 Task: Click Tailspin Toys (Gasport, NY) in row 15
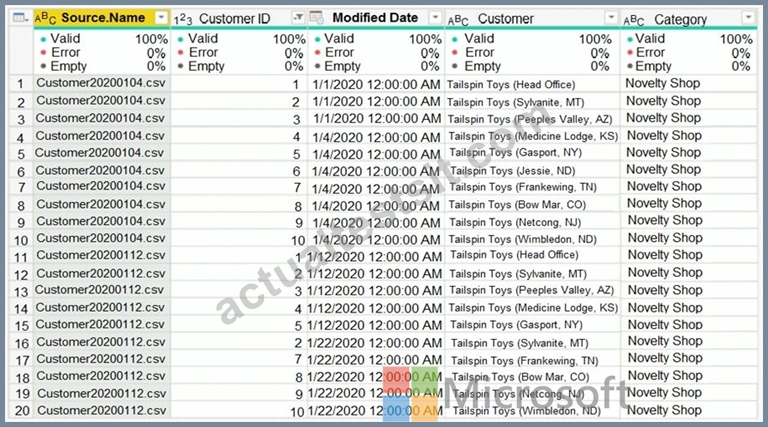point(516,325)
